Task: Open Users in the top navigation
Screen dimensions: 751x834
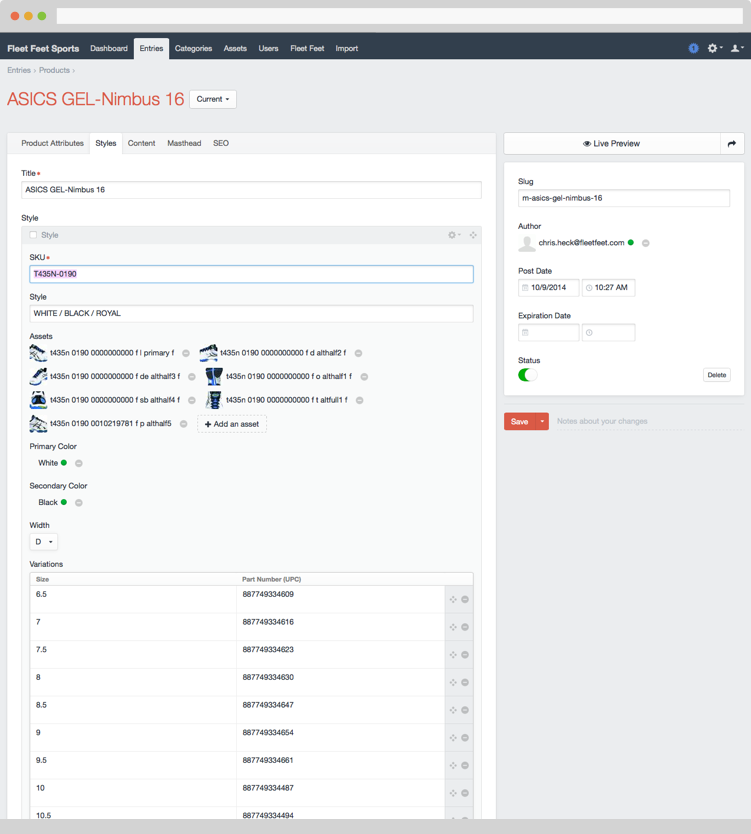Action: point(269,48)
